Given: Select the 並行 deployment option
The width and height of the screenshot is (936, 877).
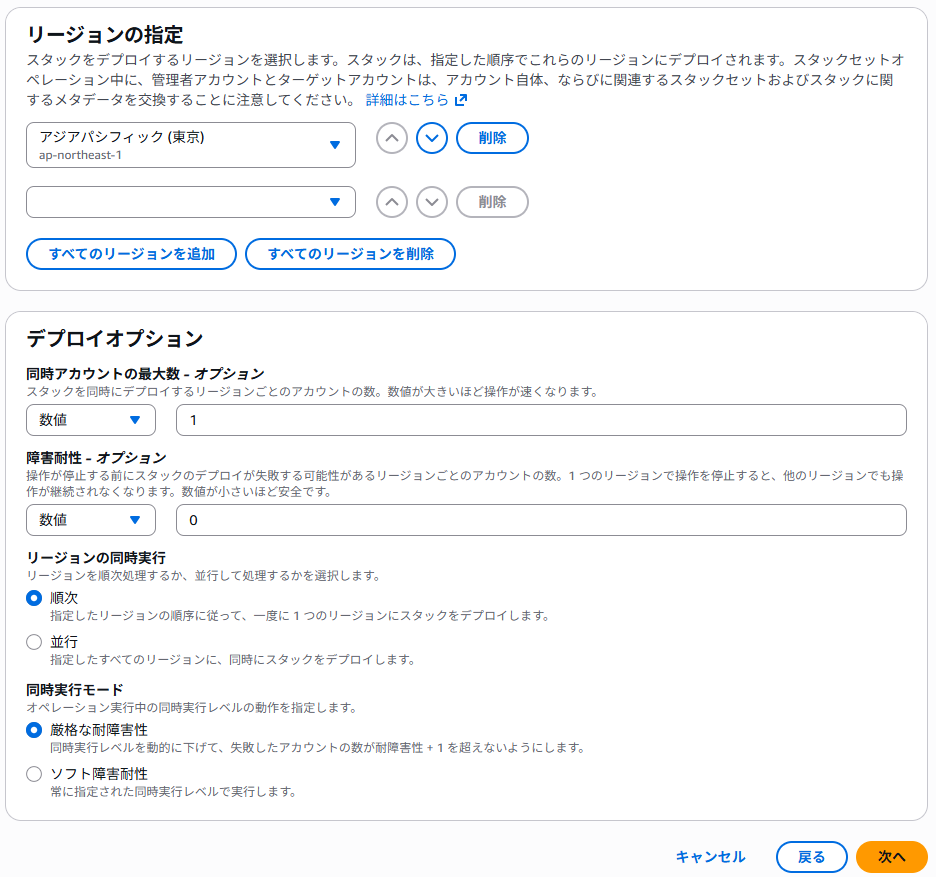Looking at the screenshot, I should coord(32,642).
